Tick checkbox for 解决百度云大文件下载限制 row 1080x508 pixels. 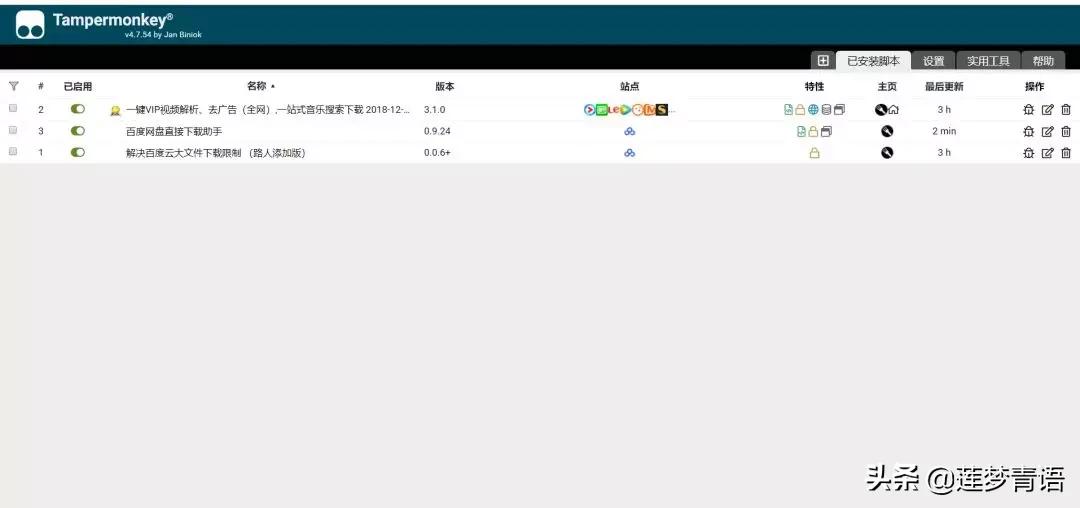click(13, 151)
